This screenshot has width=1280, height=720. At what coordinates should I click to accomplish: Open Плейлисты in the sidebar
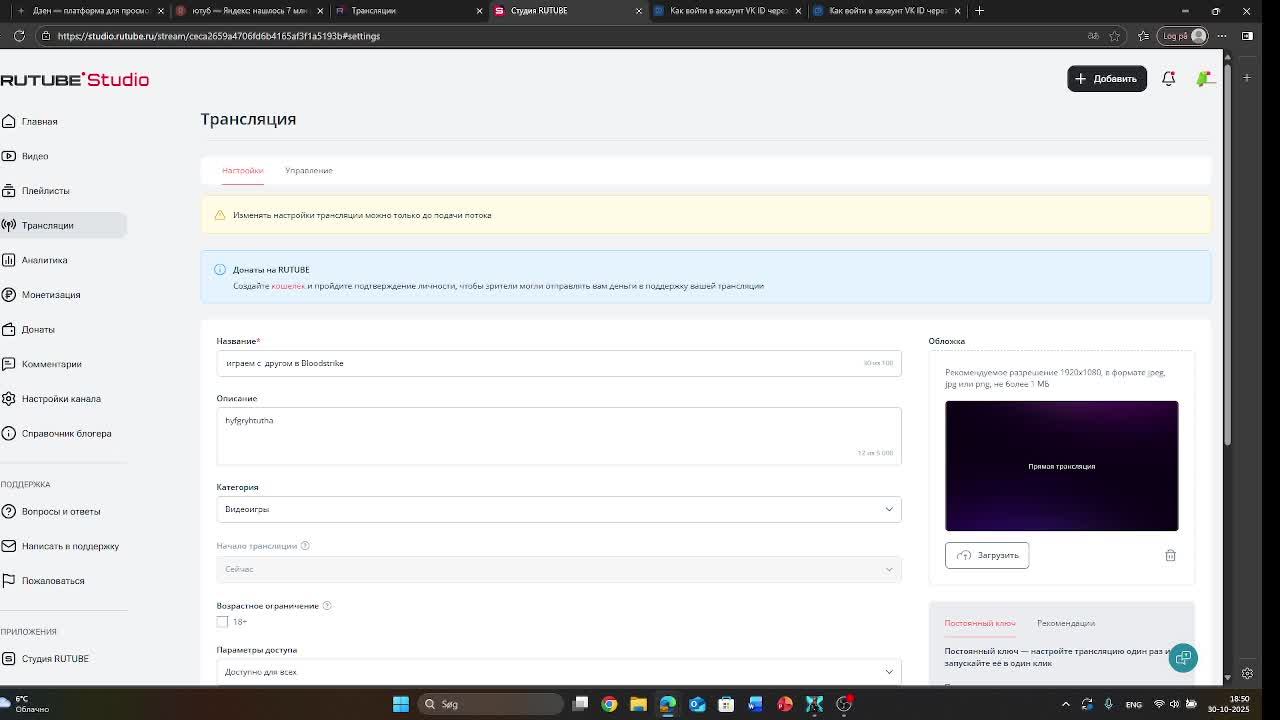46,191
